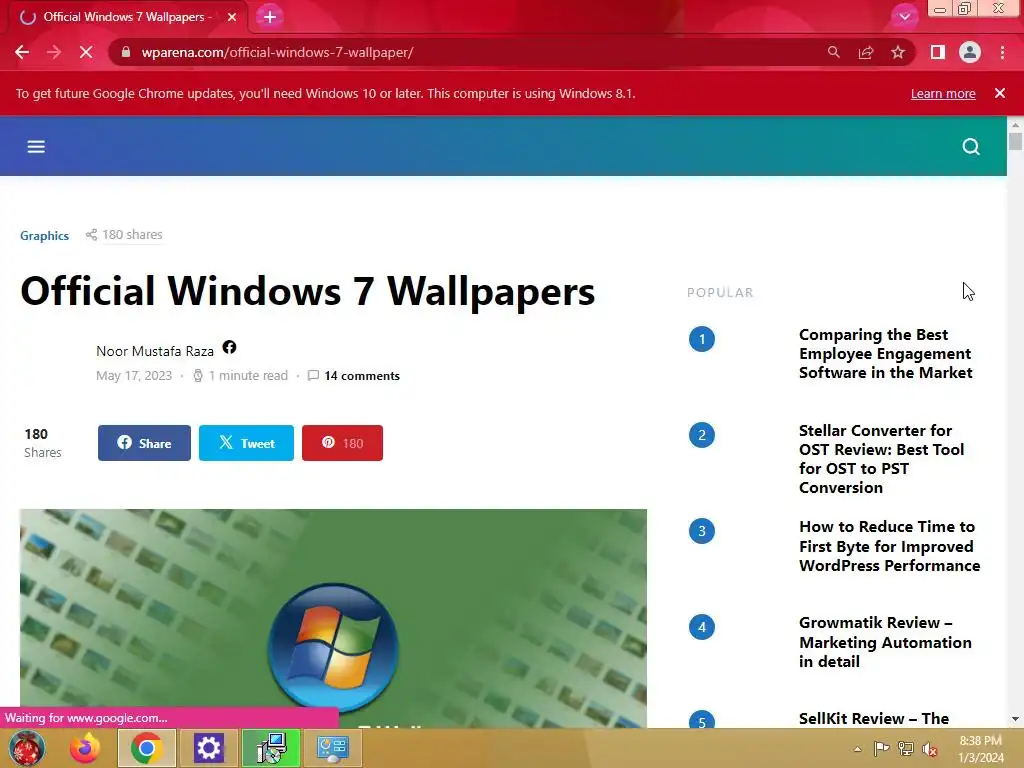Click the scrollbar down arrow
1024x768 pixels.
coord(1015,719)
